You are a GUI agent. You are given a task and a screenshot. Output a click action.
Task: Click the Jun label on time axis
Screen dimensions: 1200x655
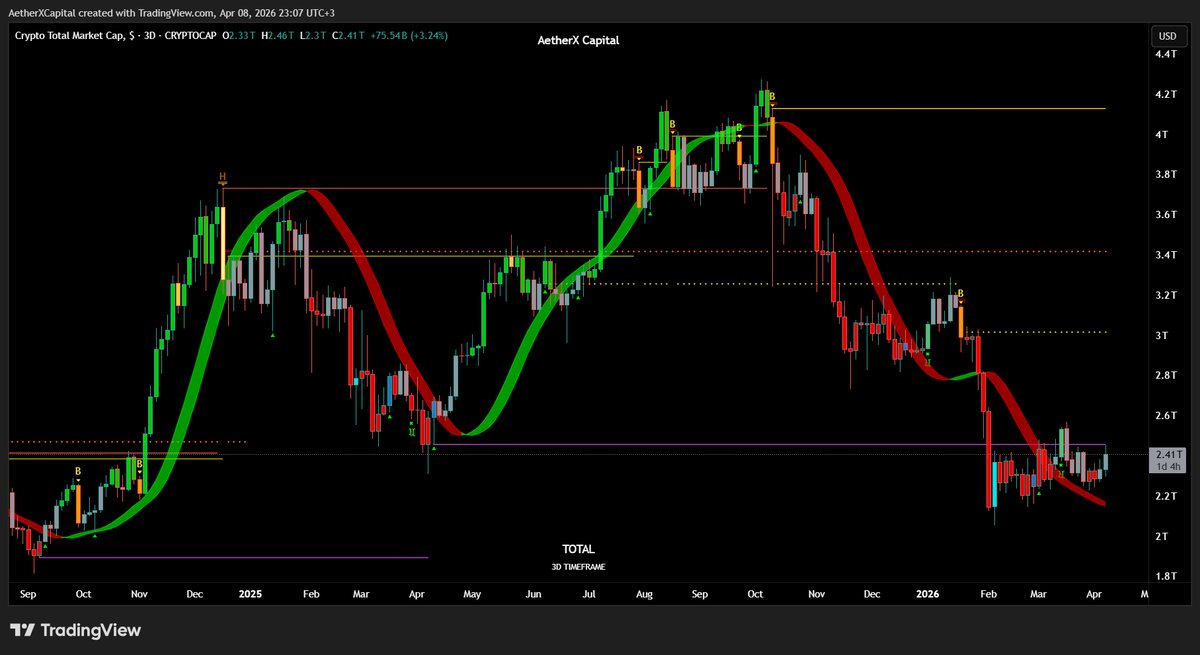click(534, 594)
